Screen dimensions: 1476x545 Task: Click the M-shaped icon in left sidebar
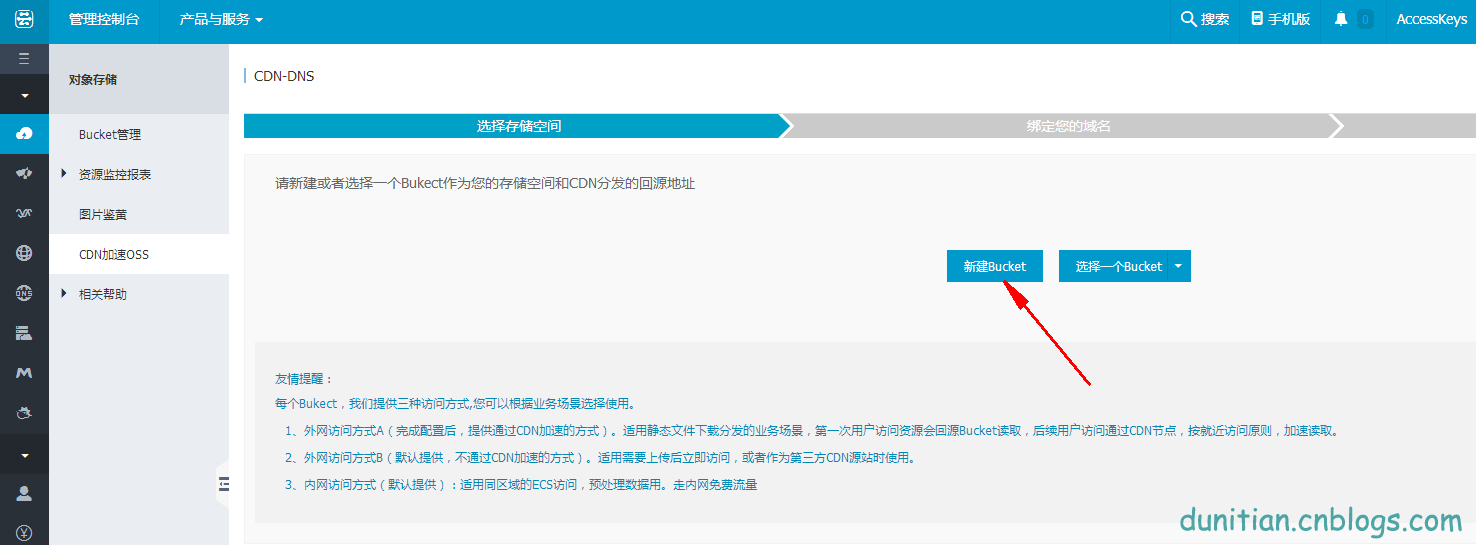[x=24, y=373]
